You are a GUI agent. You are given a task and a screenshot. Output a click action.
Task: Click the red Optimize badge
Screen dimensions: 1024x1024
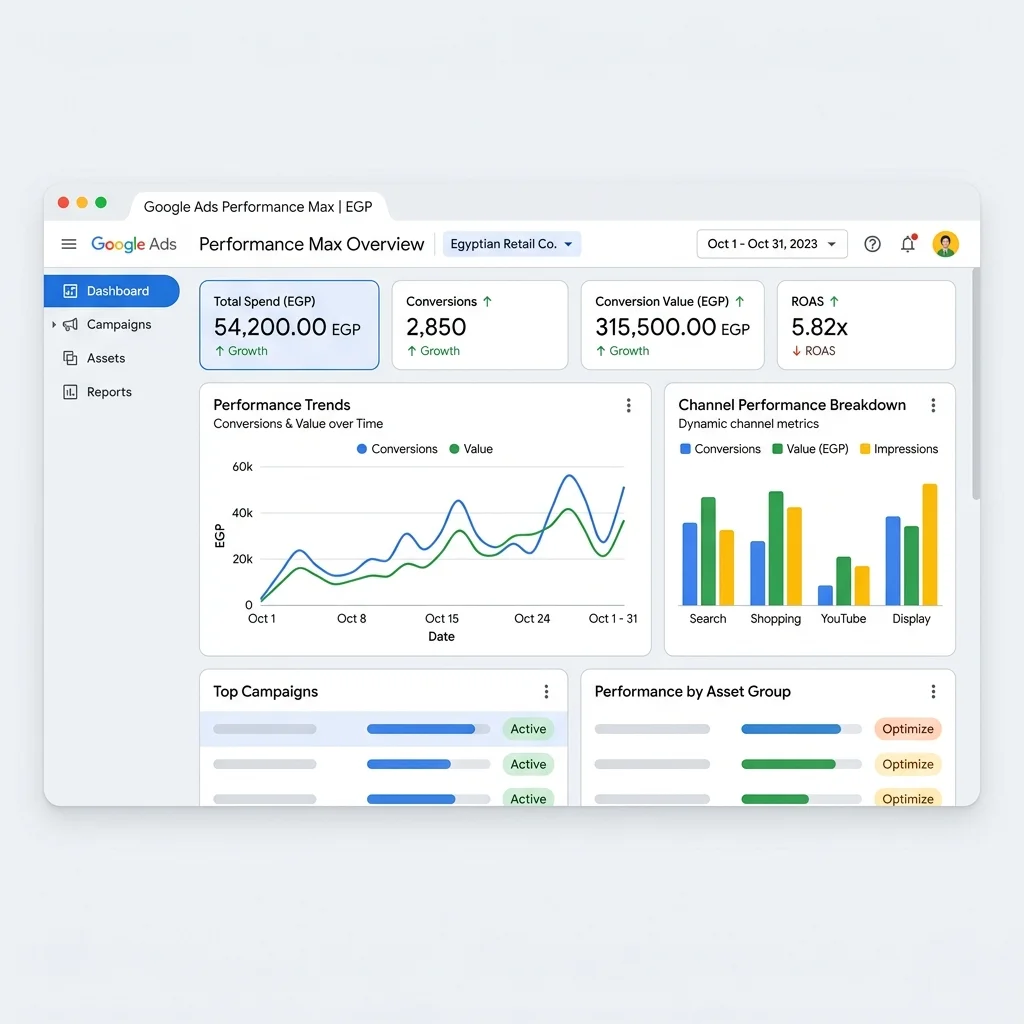[908, 729]
